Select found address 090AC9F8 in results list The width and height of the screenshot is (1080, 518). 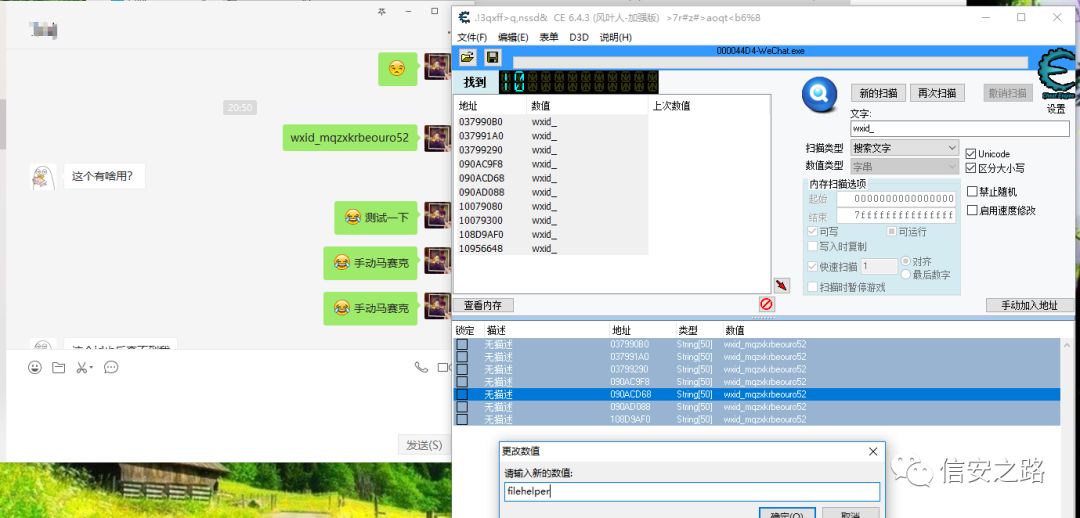click(550, 164)
